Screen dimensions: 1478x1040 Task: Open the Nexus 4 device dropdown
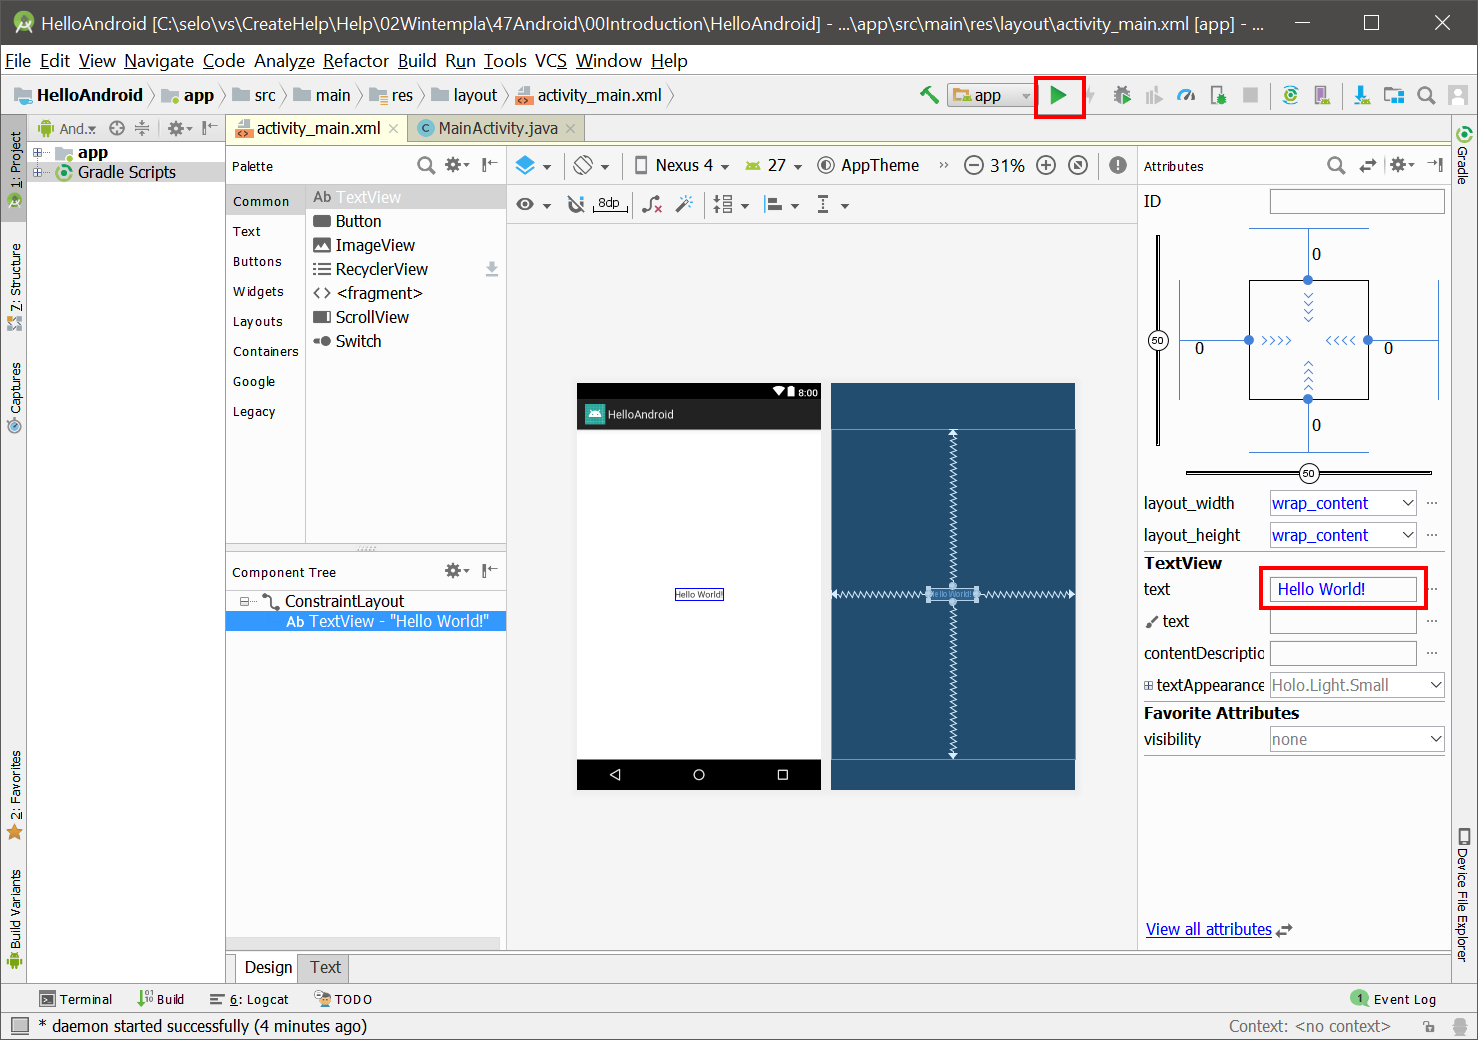tap(682, 165)
